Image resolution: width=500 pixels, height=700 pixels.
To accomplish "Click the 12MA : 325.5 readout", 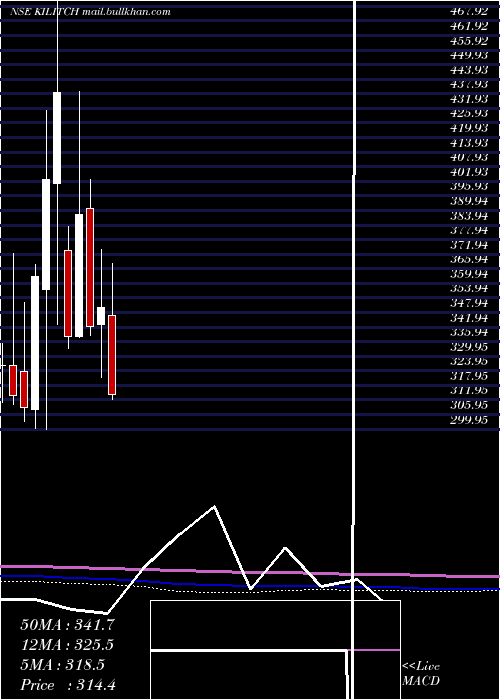I will (x=67, y=645).
